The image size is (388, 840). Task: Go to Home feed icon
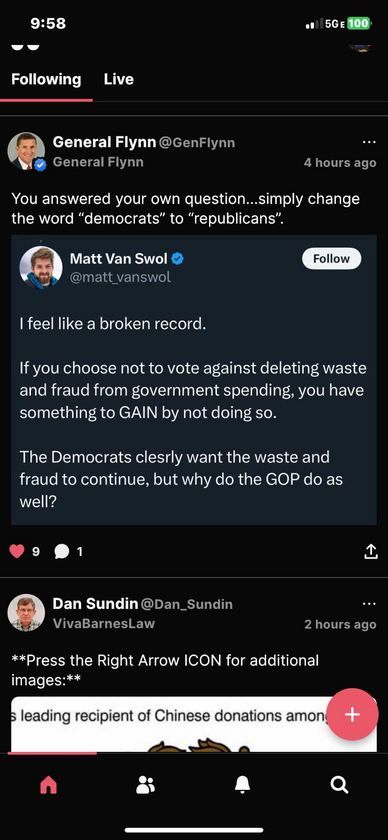point(48,785)
